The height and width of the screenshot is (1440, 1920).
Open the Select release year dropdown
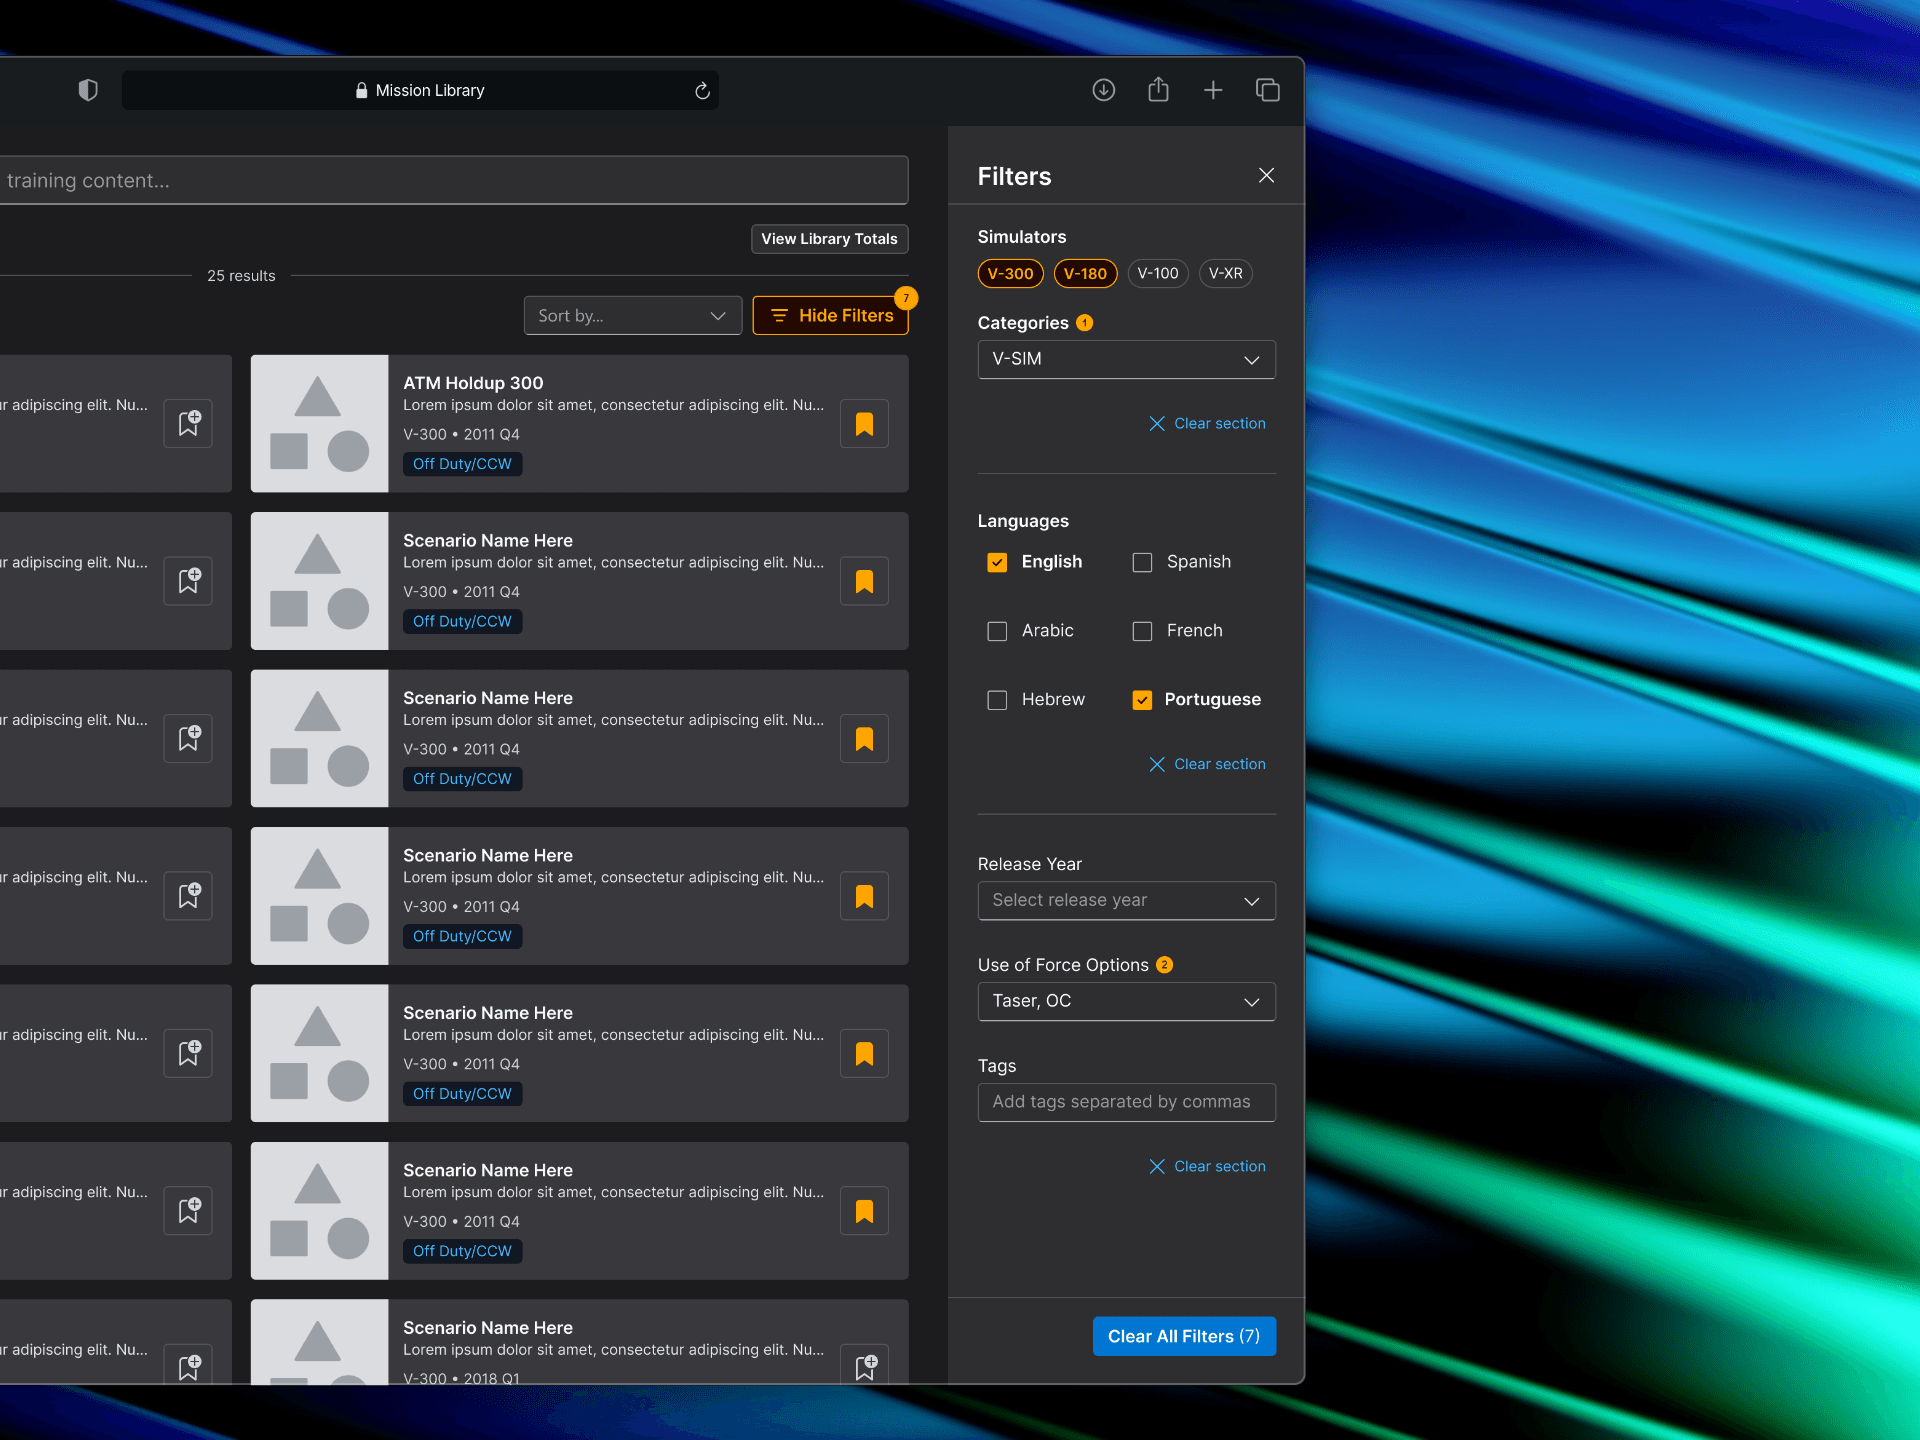(1126, 901)
